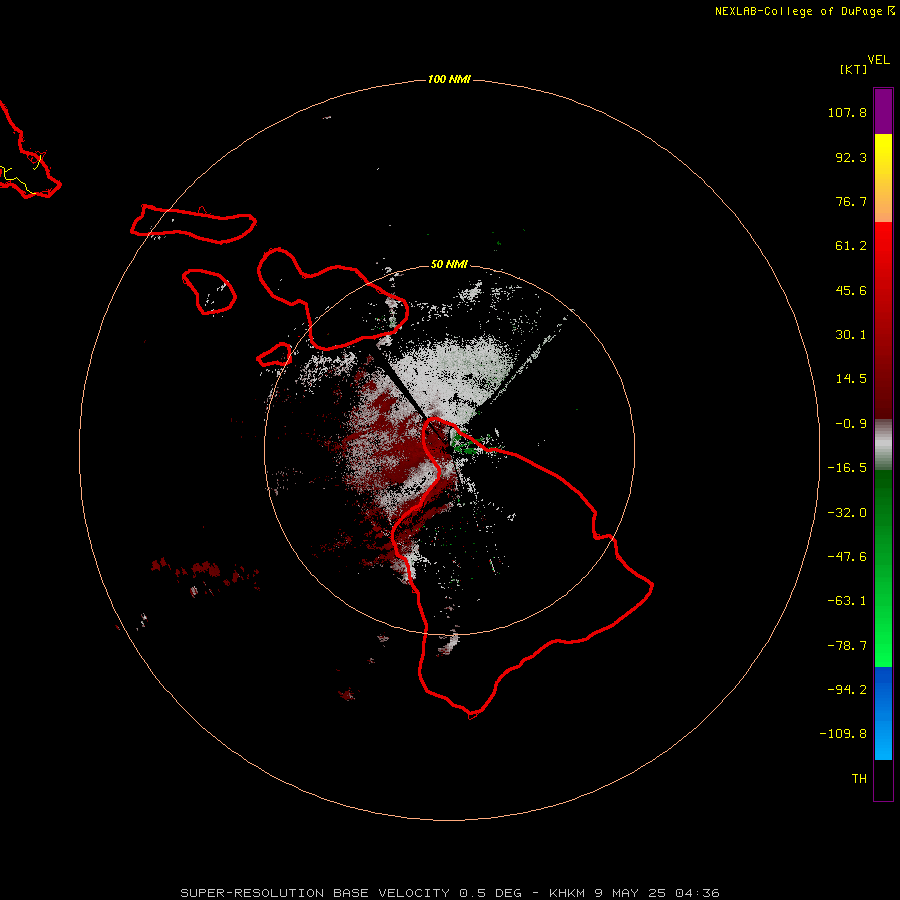
Task: Click the -109.8 legend value
Action: (x=843, y=734)
